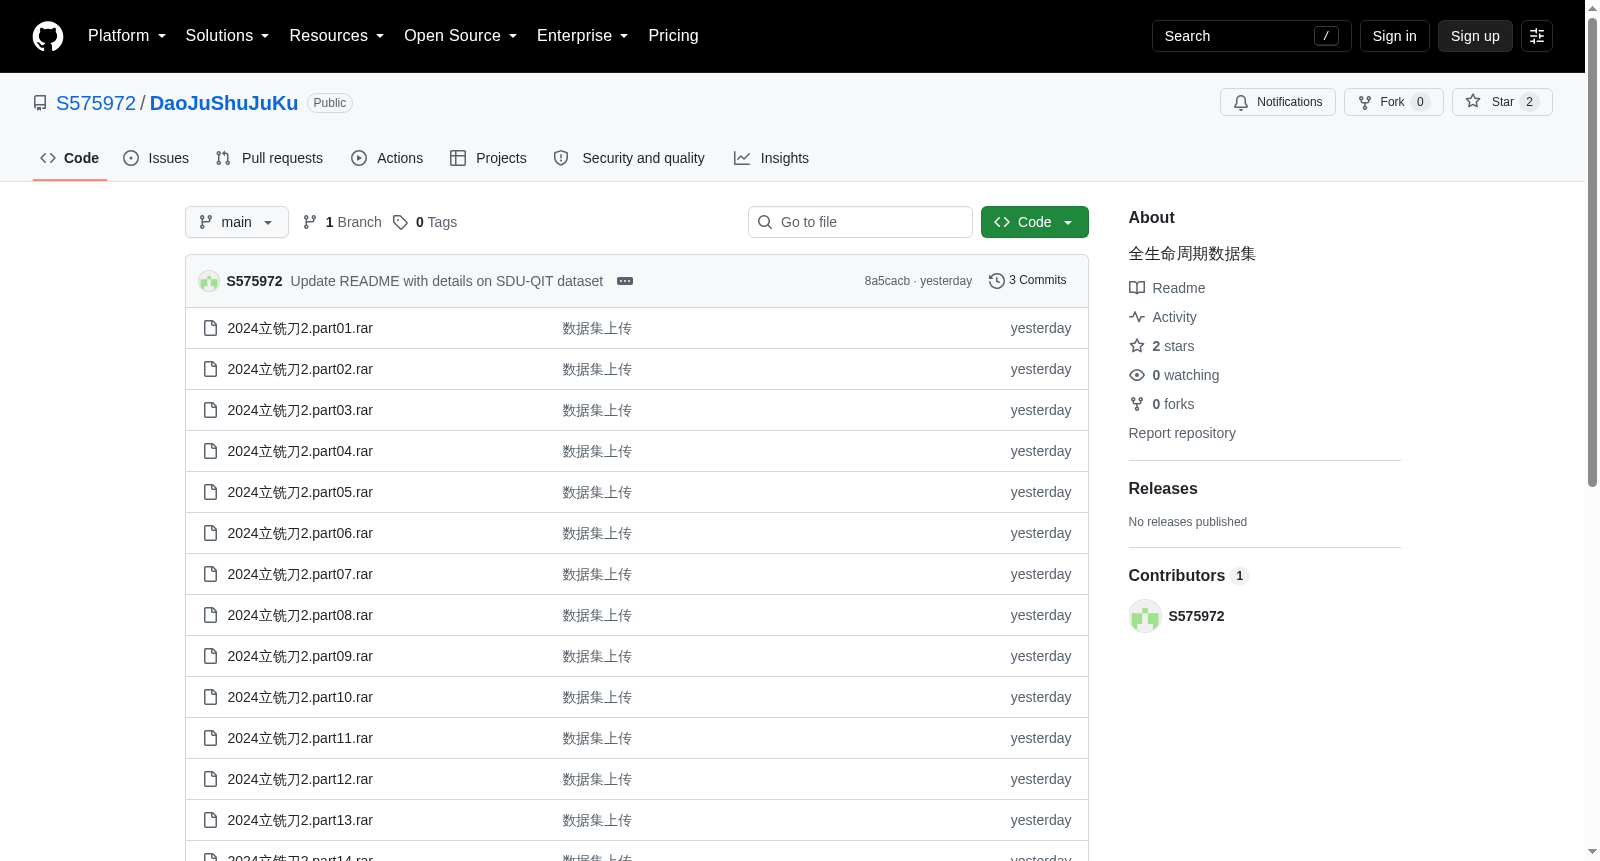Open the 1 Branch link

click(342, 222)
